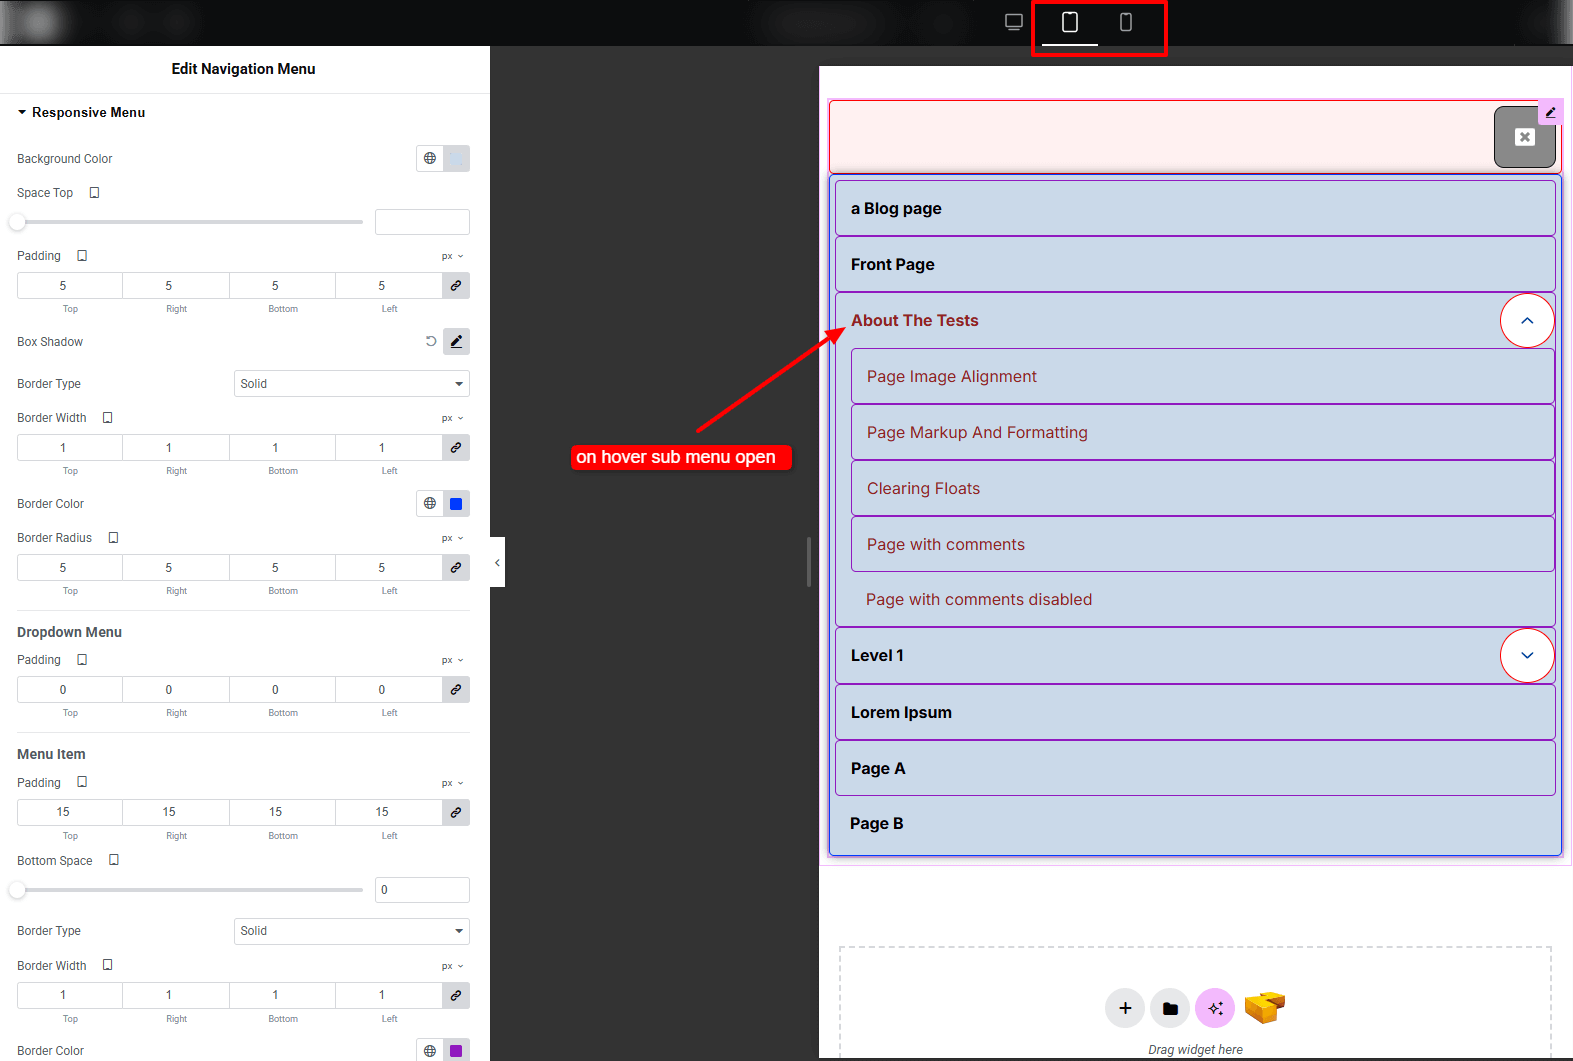
Task: Open the Front Page menu item
Action: click(x=892, y=265)
